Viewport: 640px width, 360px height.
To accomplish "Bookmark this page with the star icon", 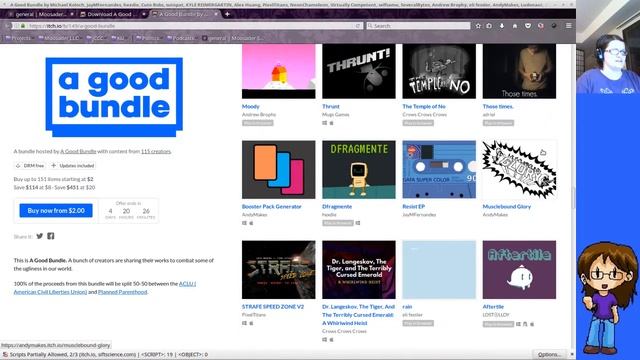I will click(478, 26).
